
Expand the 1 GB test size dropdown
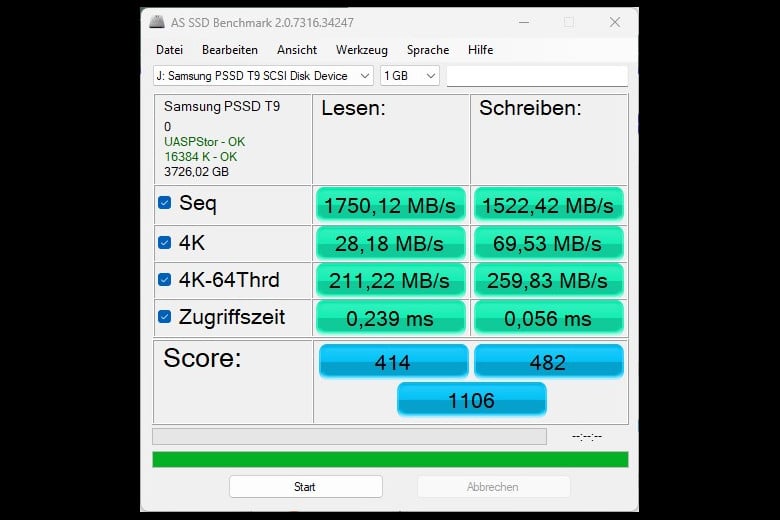click(x=410, y=76)
